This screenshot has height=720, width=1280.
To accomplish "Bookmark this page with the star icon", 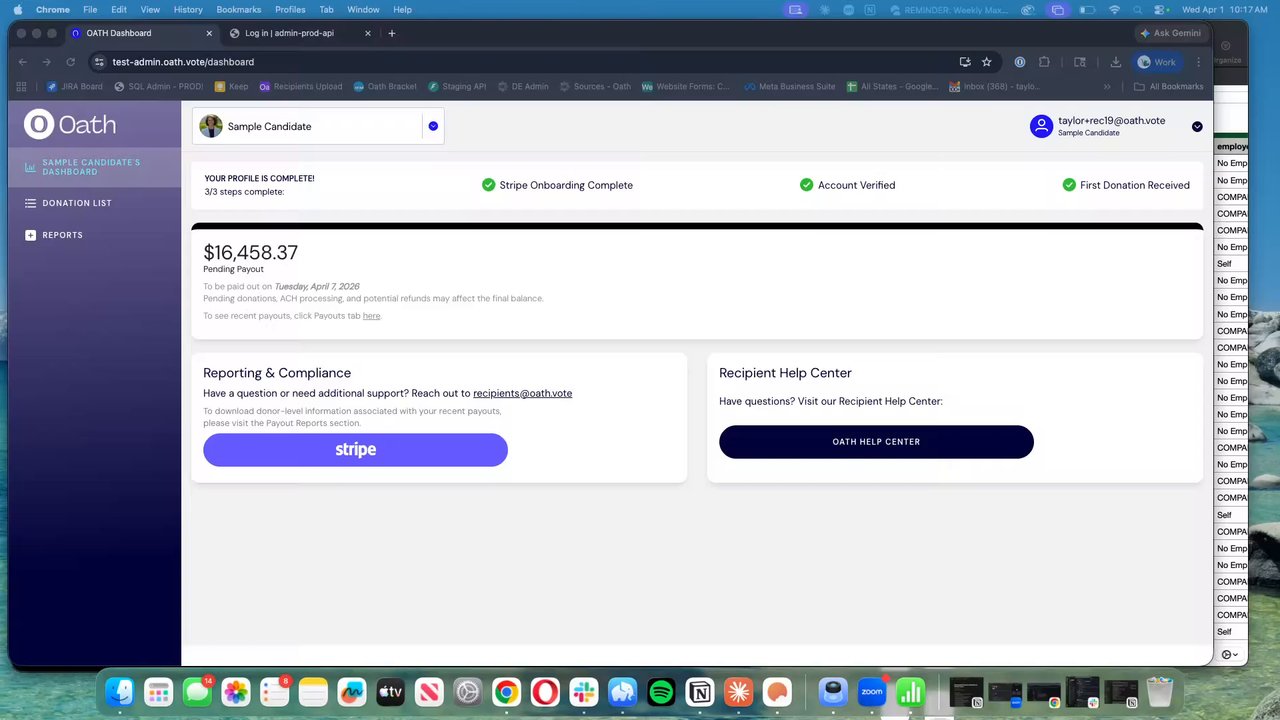I will click(986, 62).
